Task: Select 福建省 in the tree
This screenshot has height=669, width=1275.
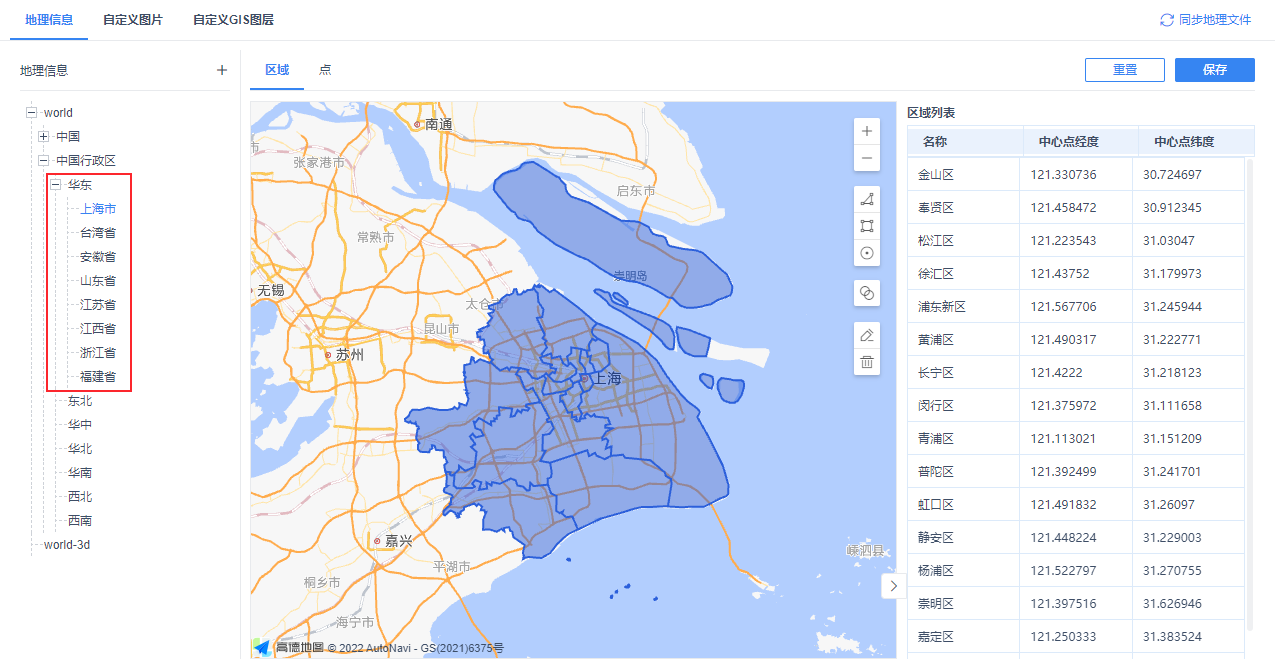Action: (98, 377)
